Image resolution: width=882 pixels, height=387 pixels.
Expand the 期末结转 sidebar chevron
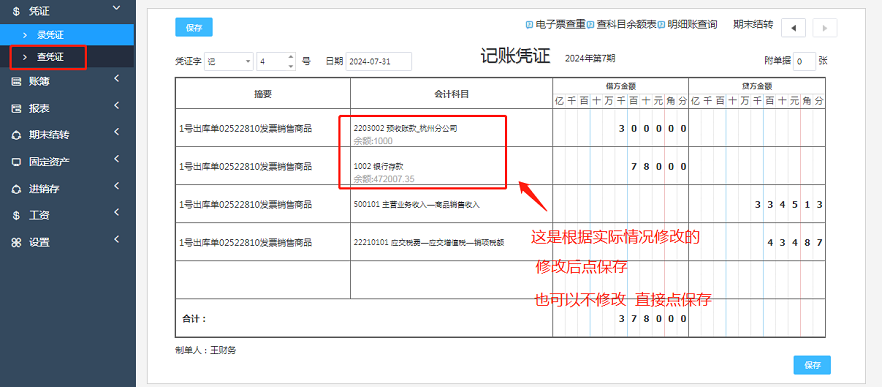coord(116,133)
